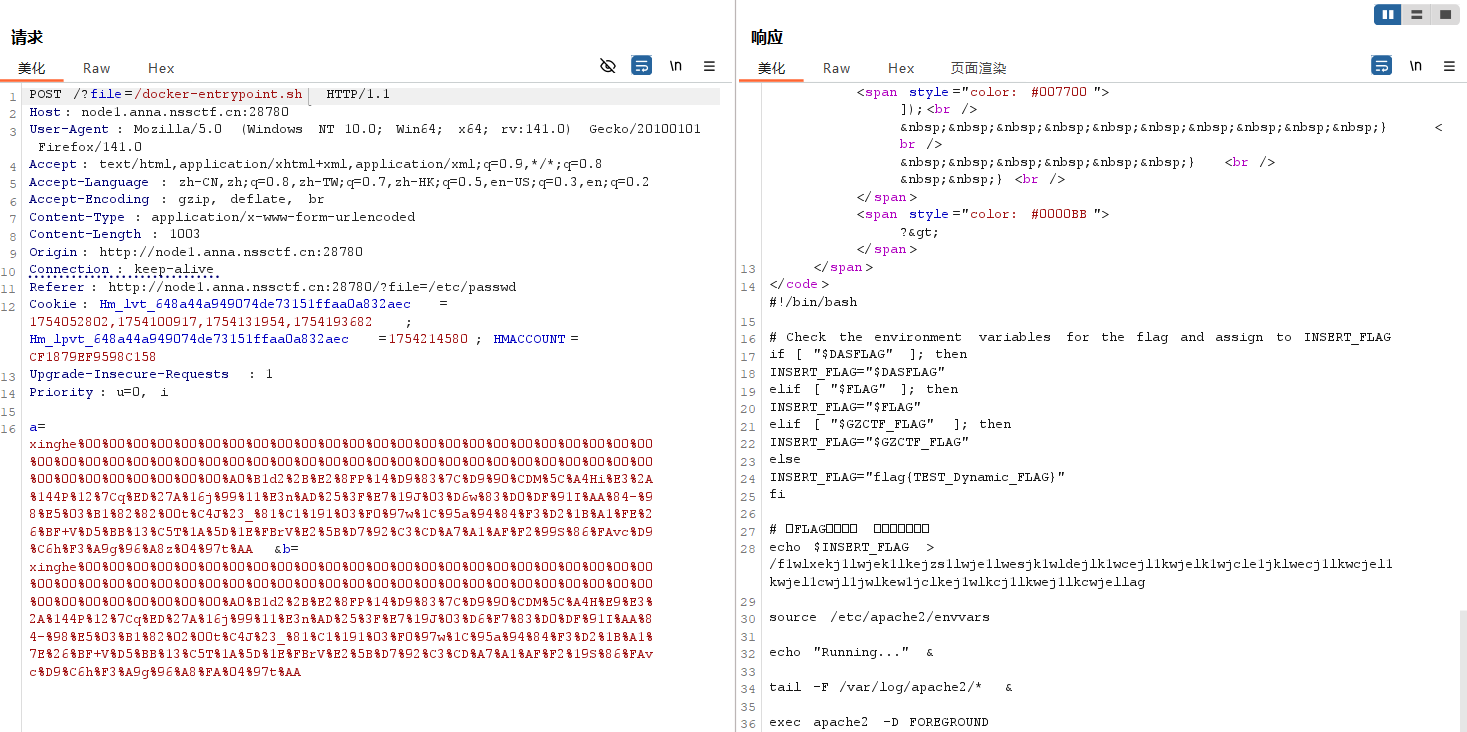Viewport: 1467px width, 732px height.
Task: Click the echo "Running..." & line
Action: [851, 652]
